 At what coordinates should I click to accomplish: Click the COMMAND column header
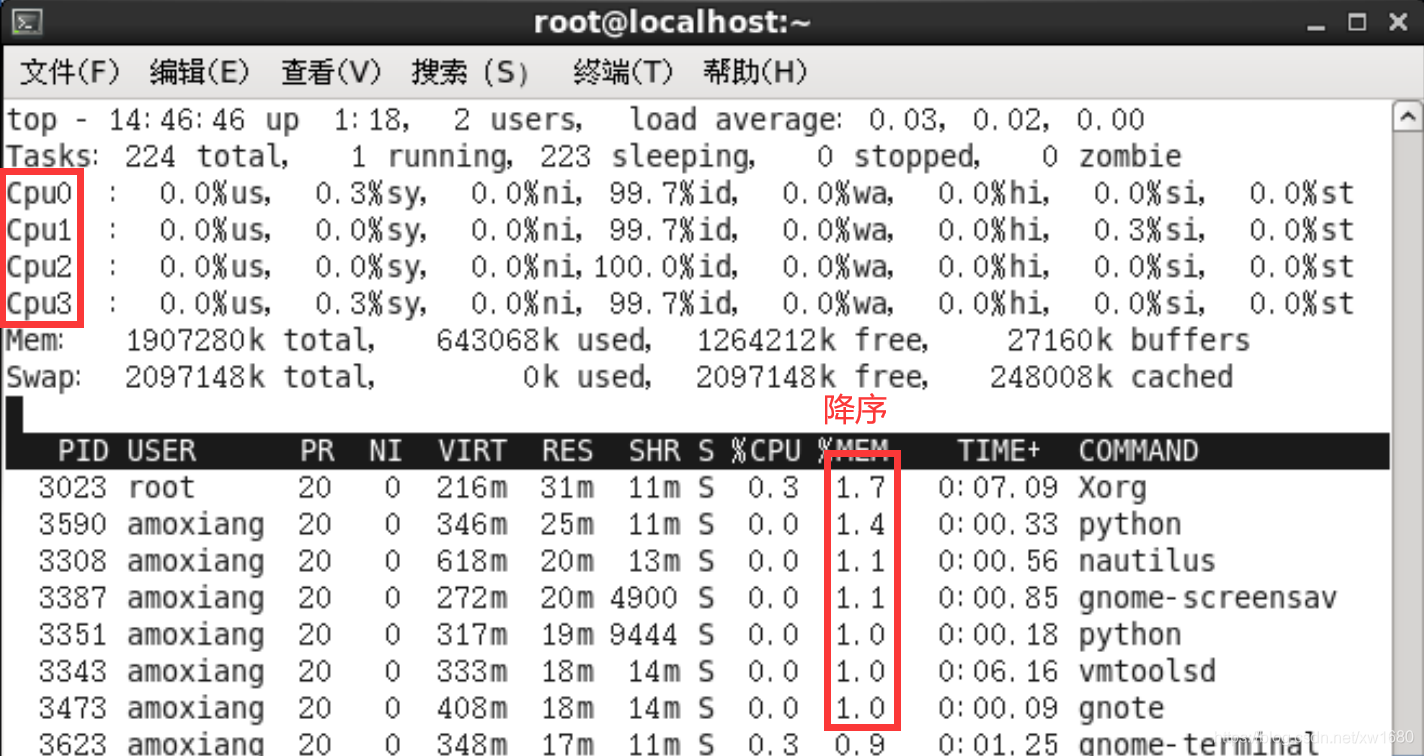click(1138, 451)
